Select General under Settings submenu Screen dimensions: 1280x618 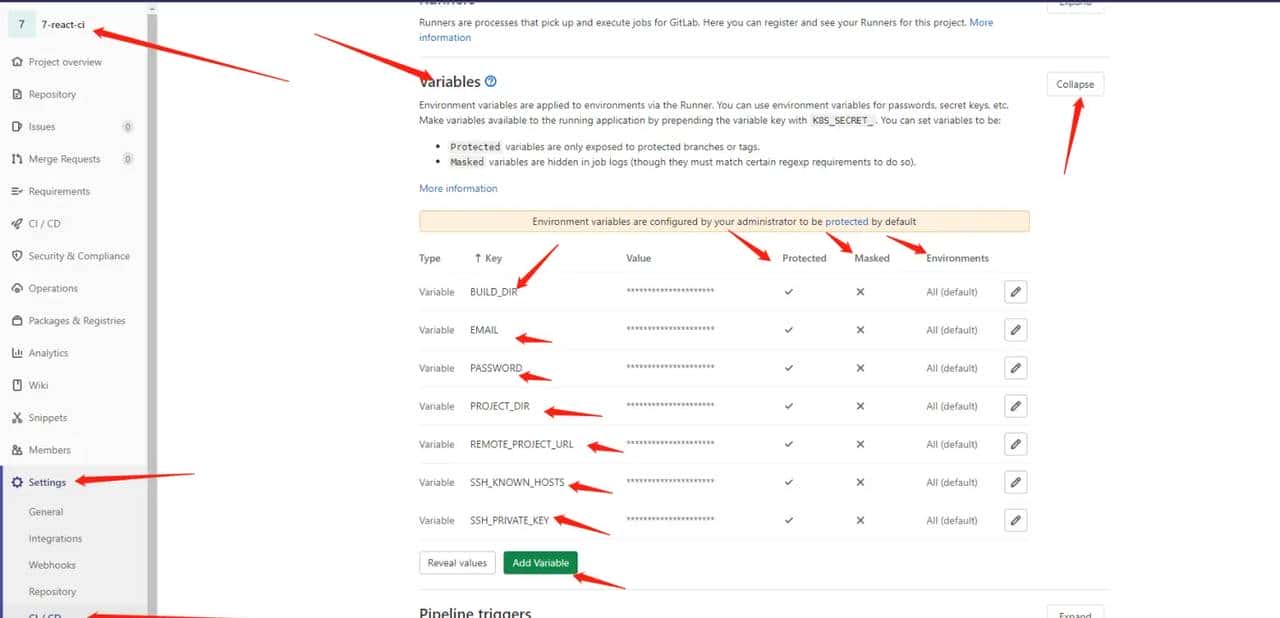(46, 512)
